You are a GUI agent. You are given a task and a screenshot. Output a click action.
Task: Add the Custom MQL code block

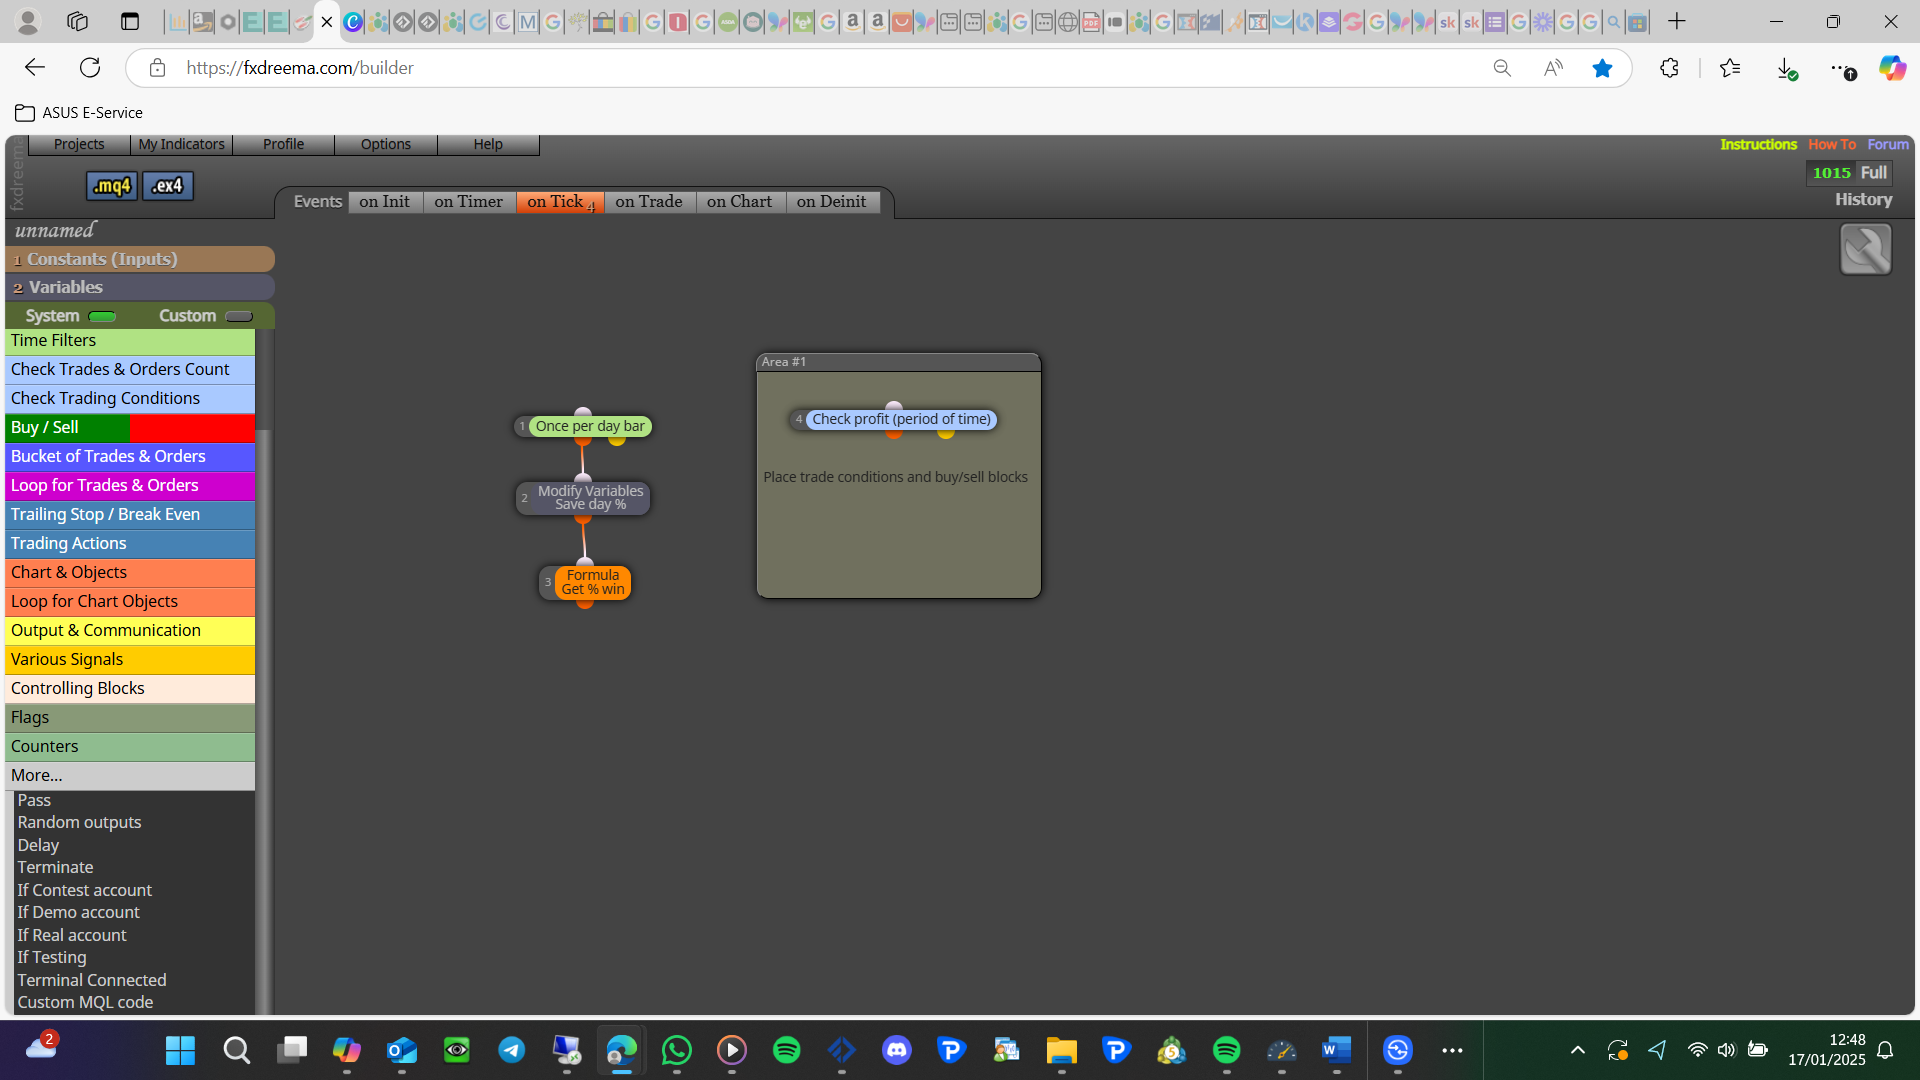85,1002
